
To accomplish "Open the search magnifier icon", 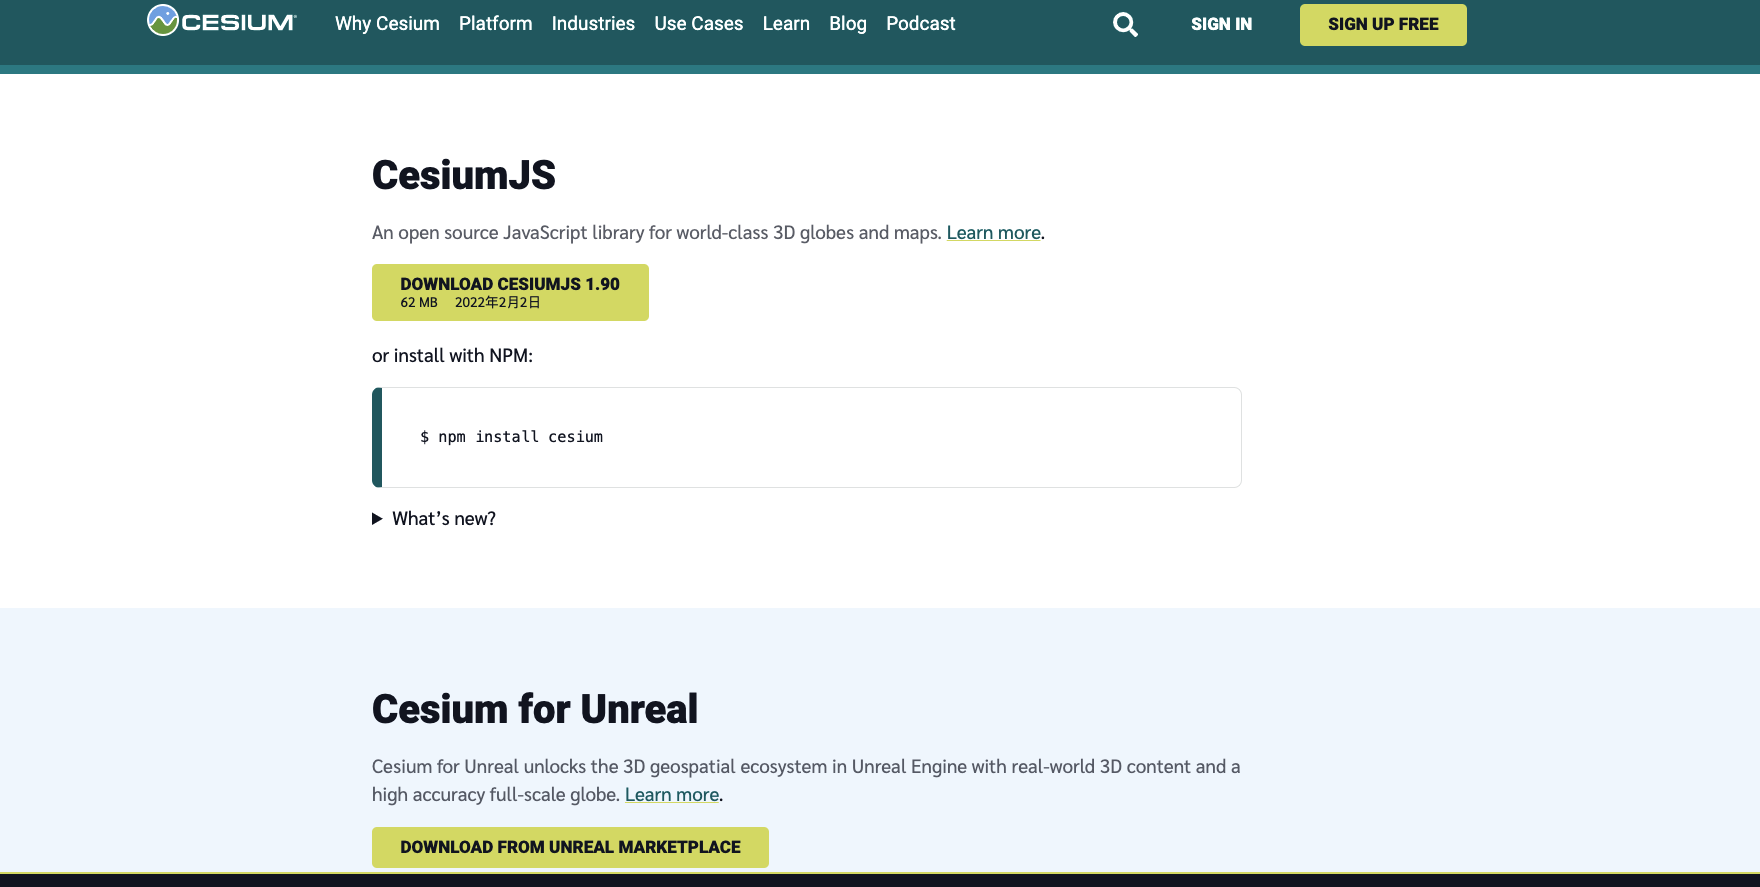I will click(1125, 24).
